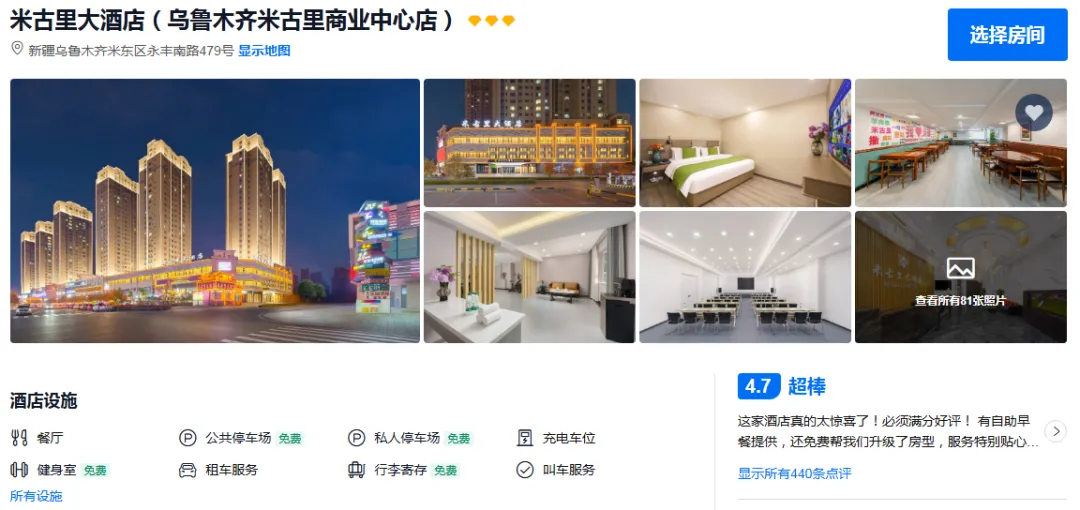Click the car rental icon
The height and width of the screenshot is (510, 1080).
pos(187,470)
